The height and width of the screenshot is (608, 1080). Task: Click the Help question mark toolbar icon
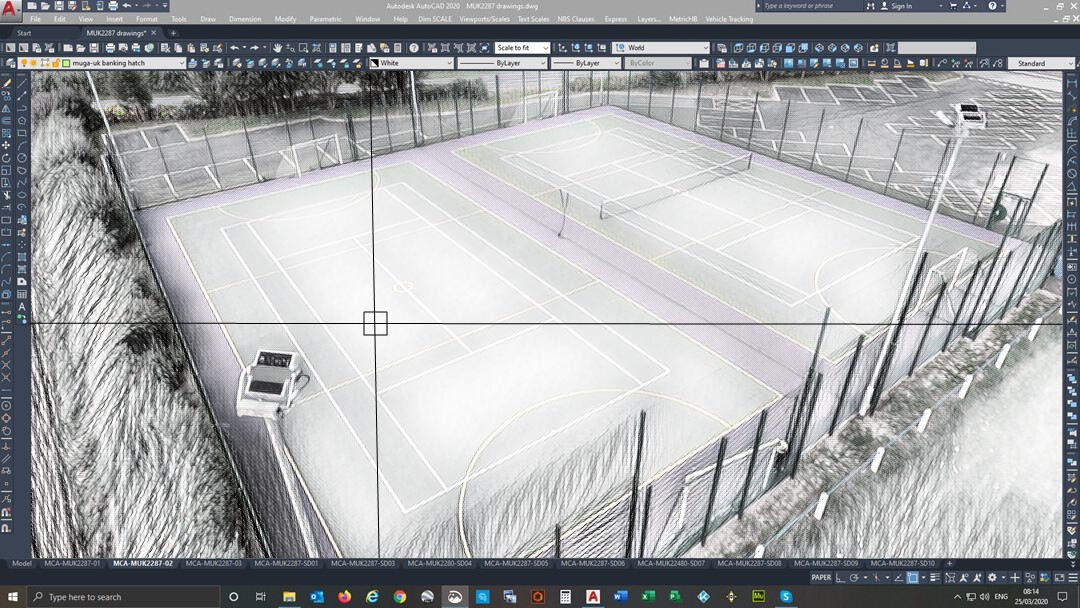point(413,48)
